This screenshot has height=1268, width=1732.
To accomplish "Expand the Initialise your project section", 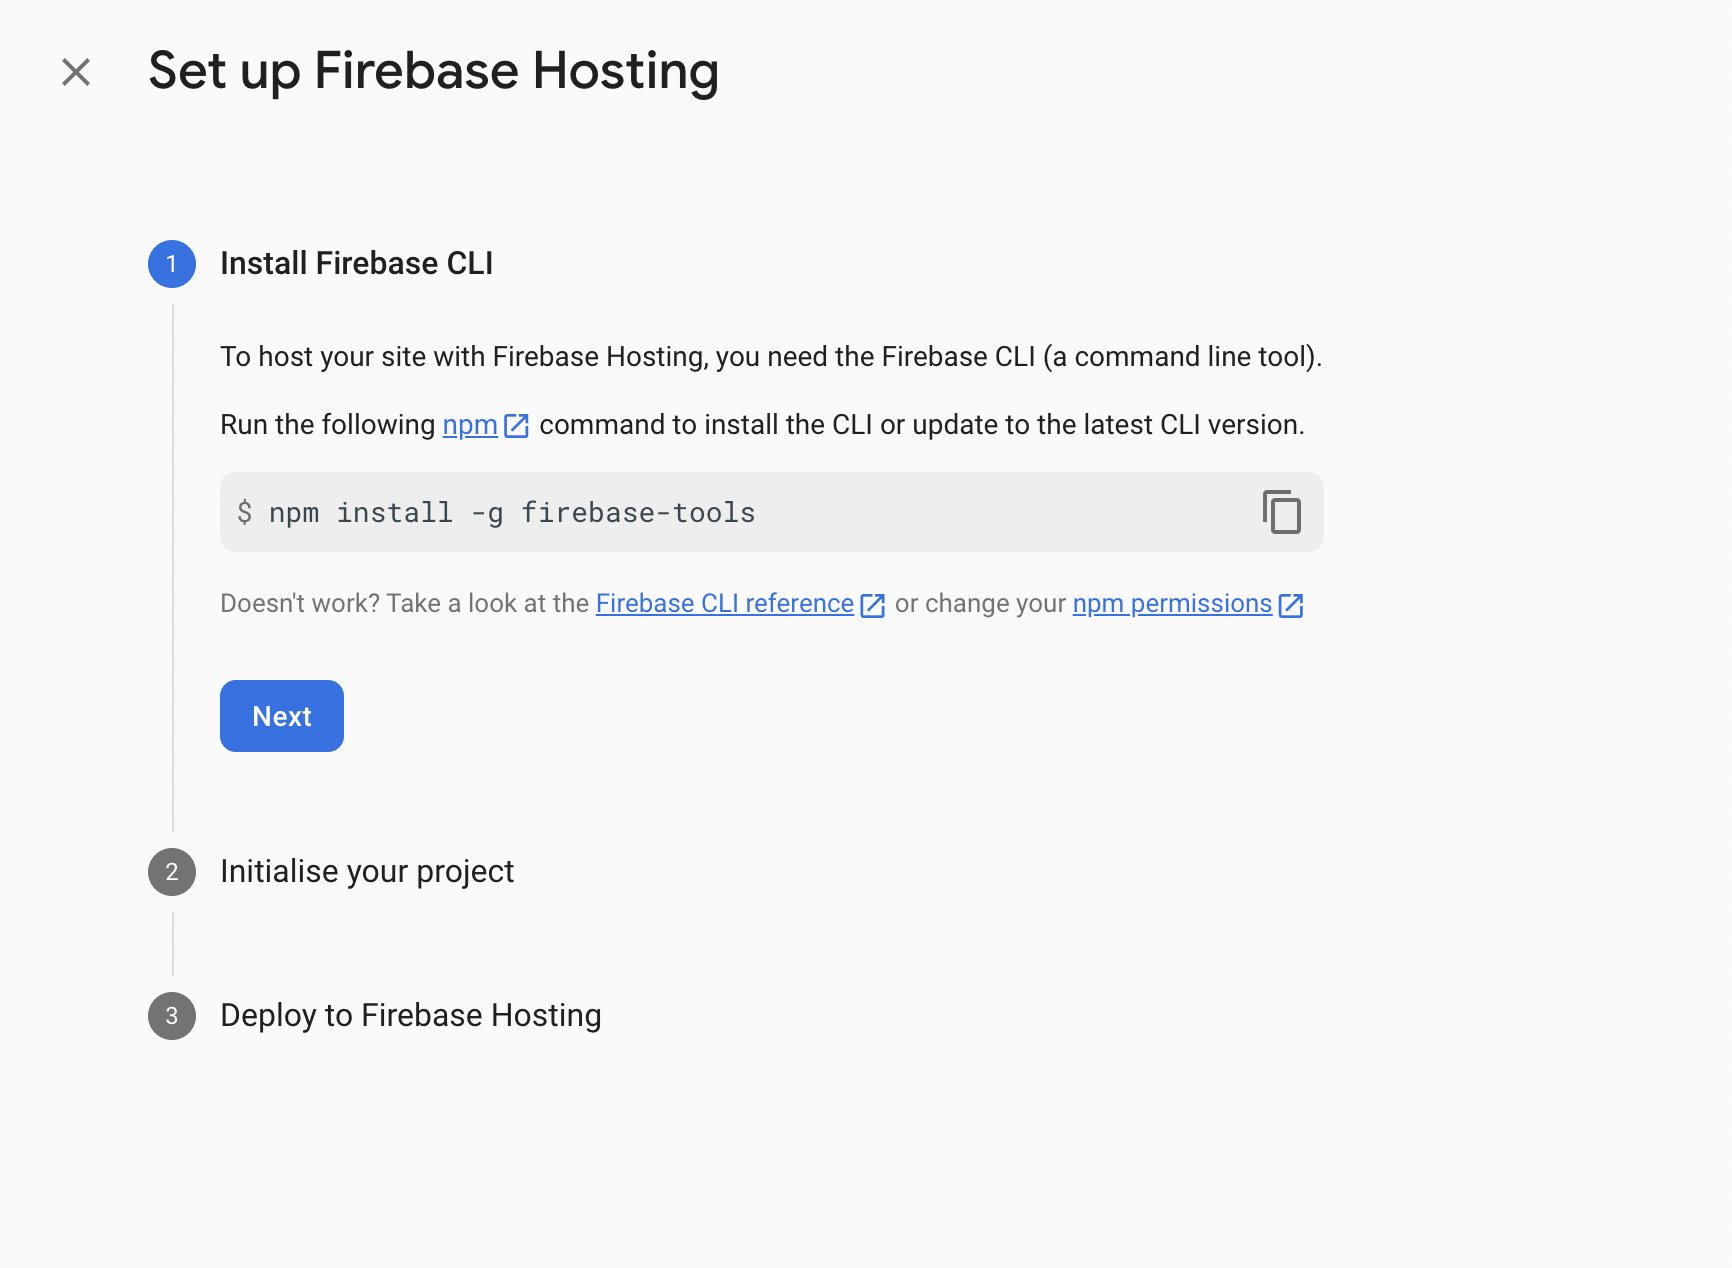I will (366, 871).
